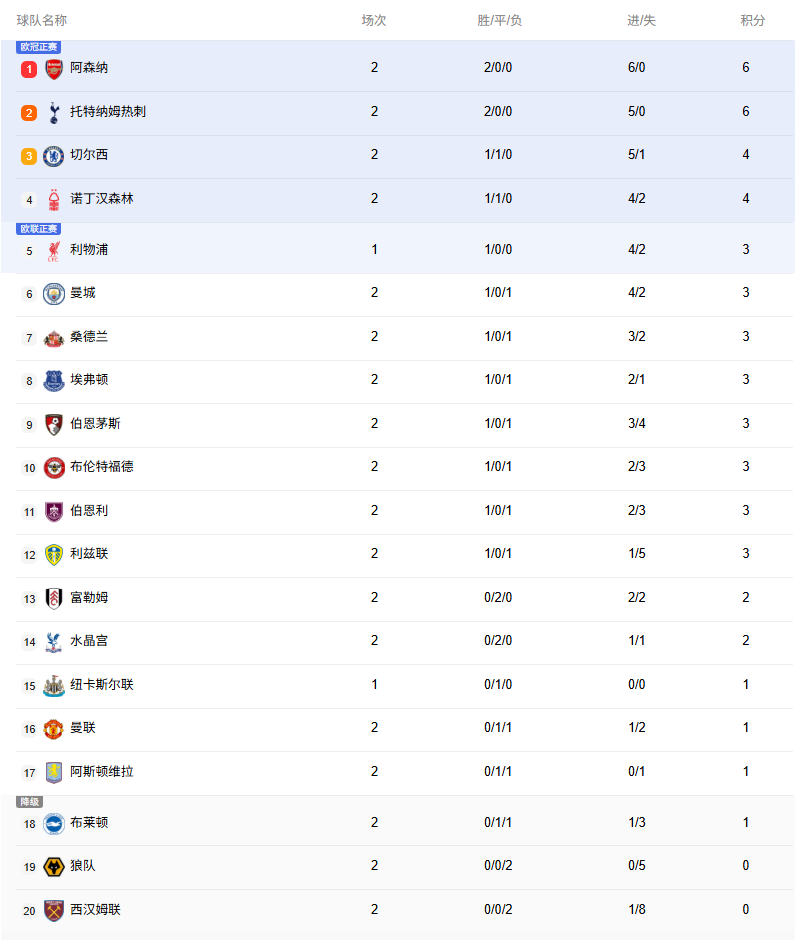This screenshot has width=795, height=946.
Task: Click the red rank 1 badge
Action: pos(29,69)
